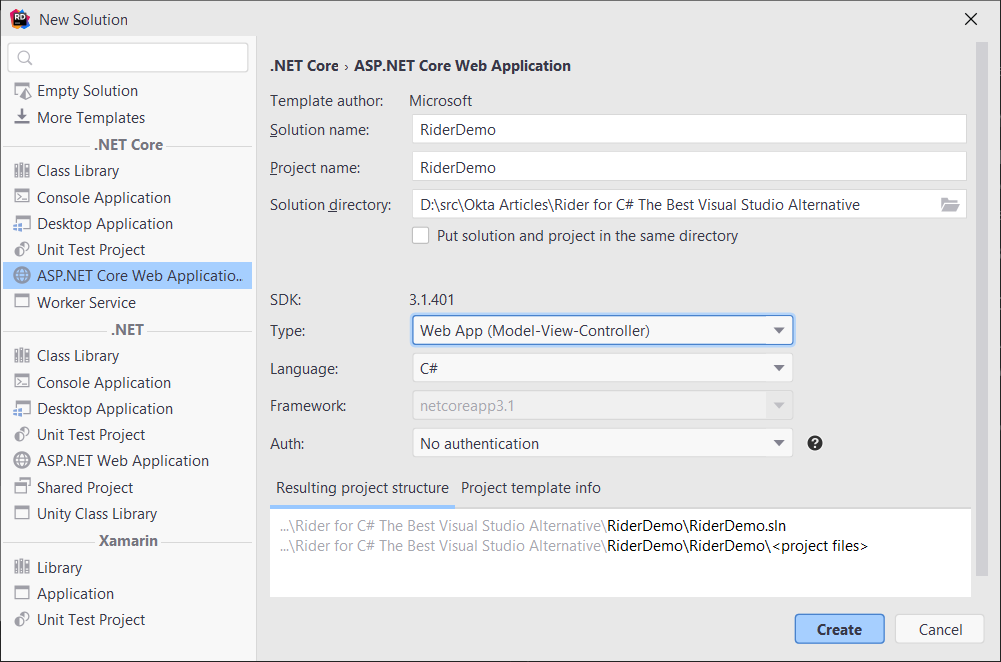
Task: Select the .NET Core Unit Test Project icon
Action: click(22, 250)
